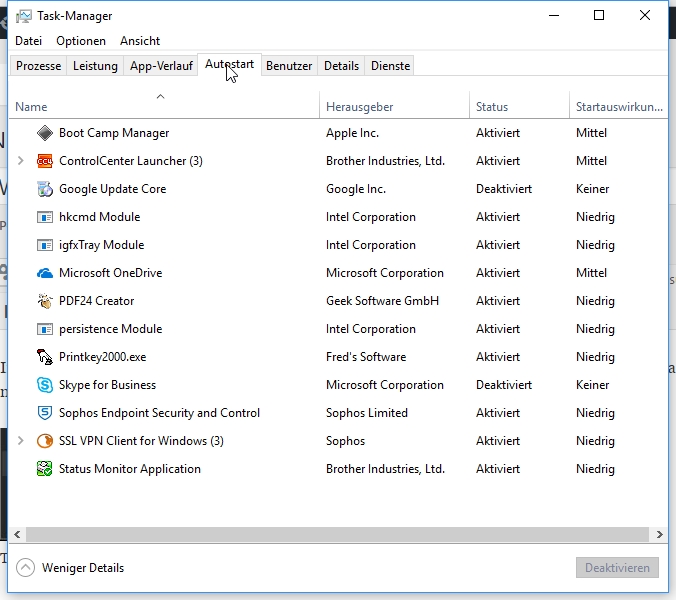
Task: Click the horizontal scrollbar track
Action: click(x=337, y=534)
